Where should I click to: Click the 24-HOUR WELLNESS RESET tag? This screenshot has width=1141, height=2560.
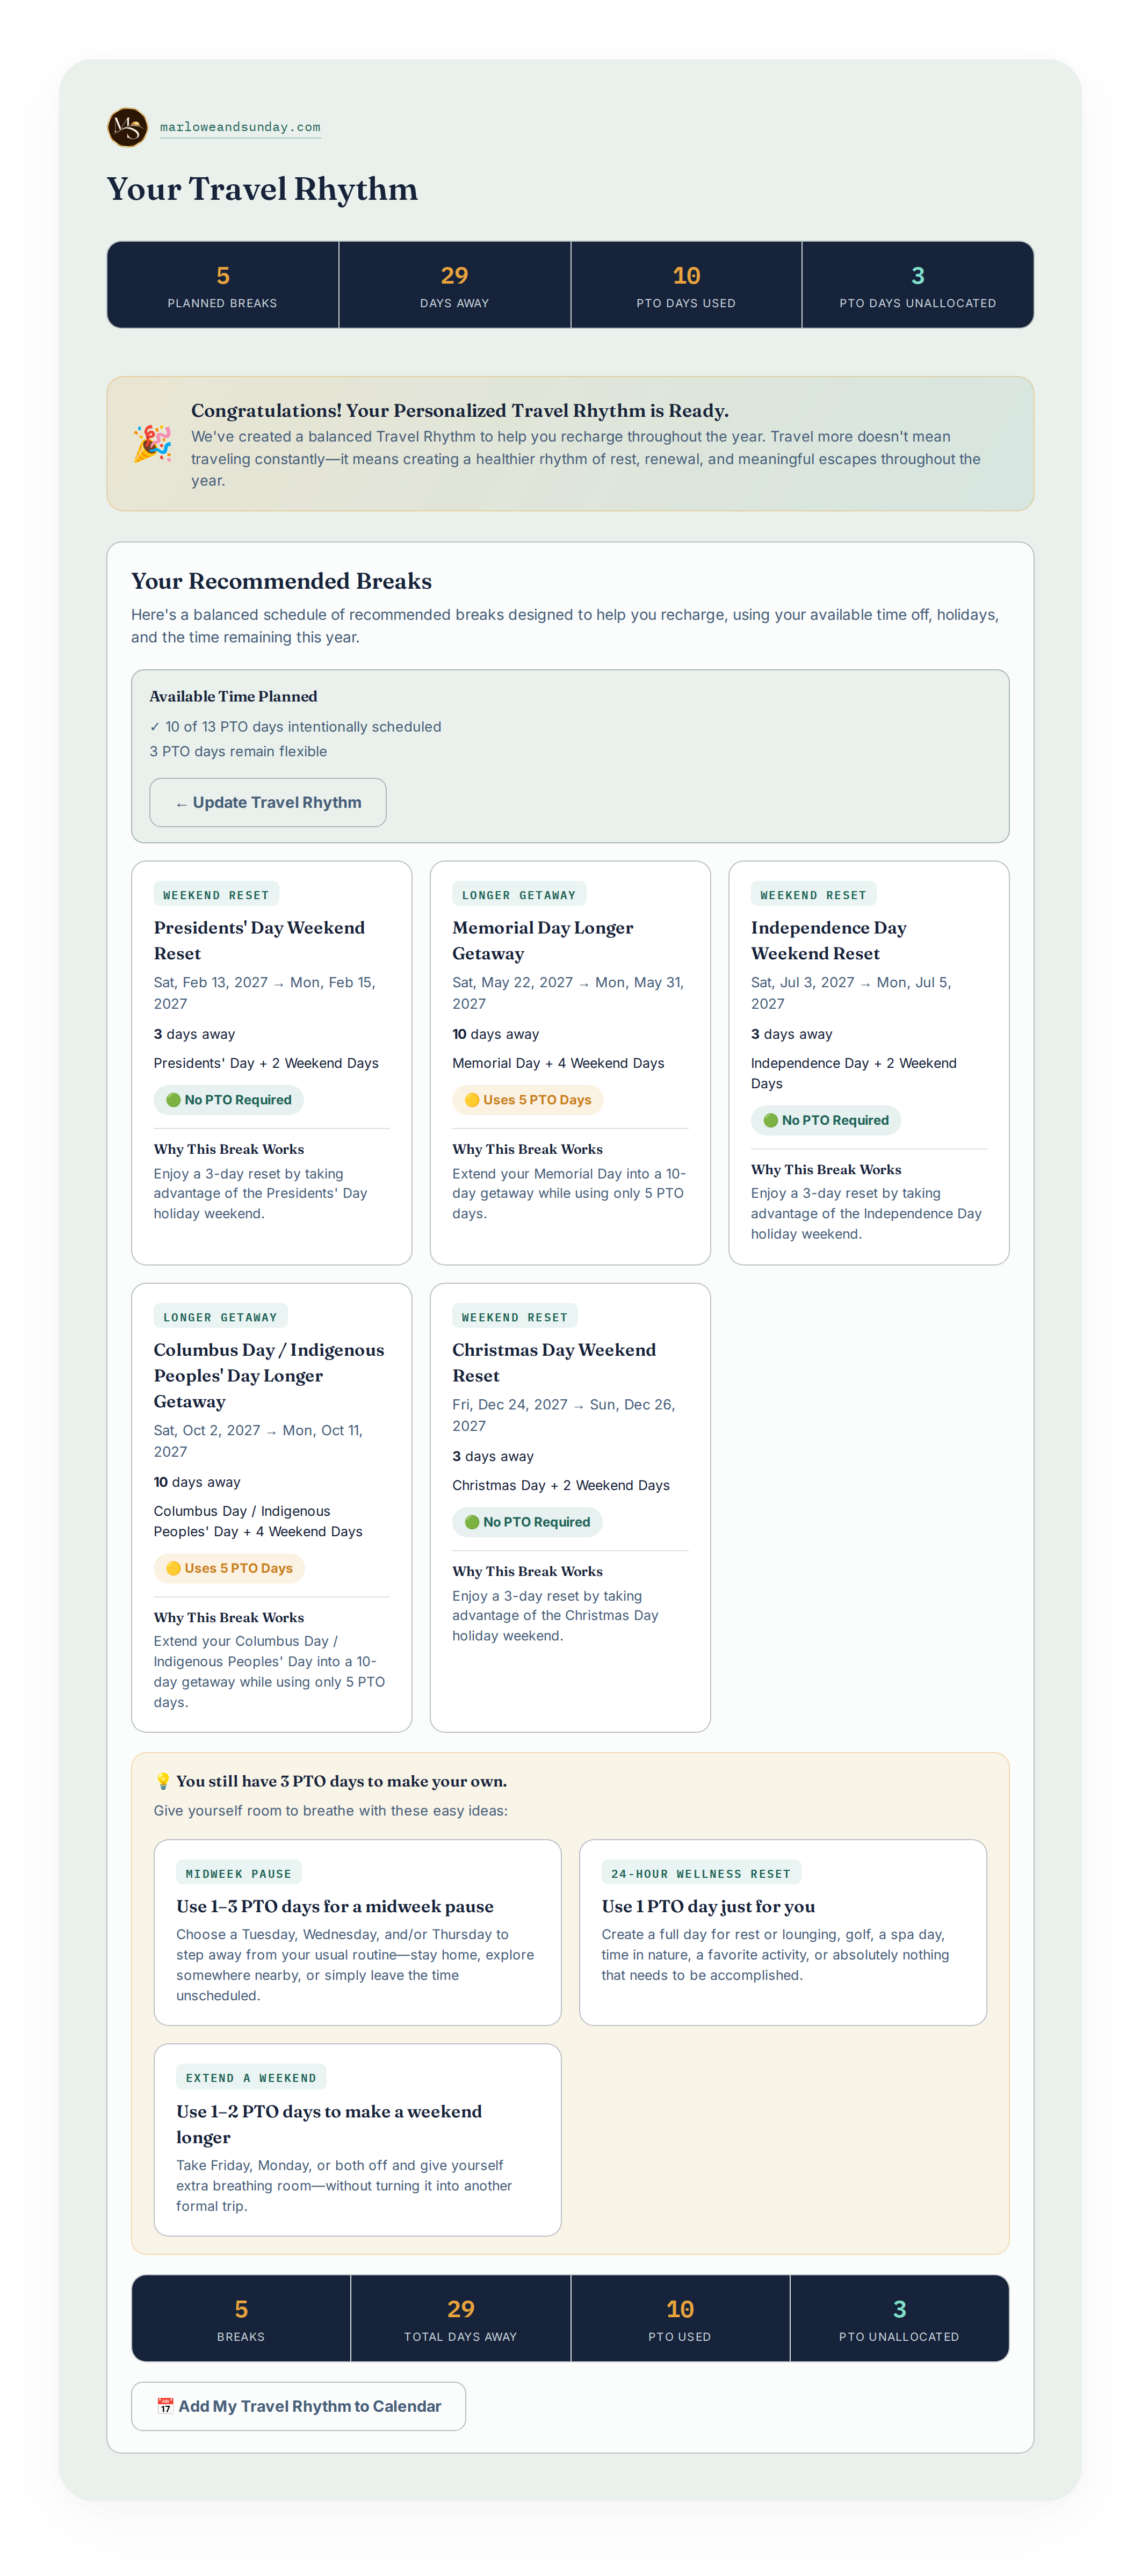(x=700, y=1872)
